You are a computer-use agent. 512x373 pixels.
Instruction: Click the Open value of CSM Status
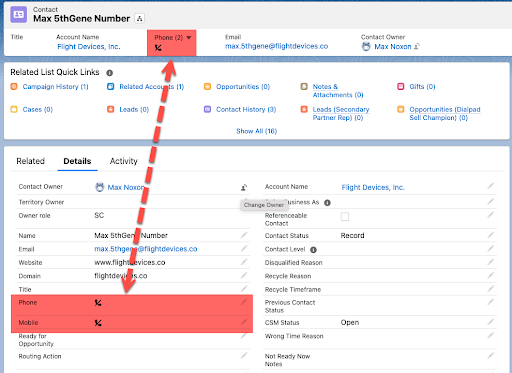tap(350, 322)
